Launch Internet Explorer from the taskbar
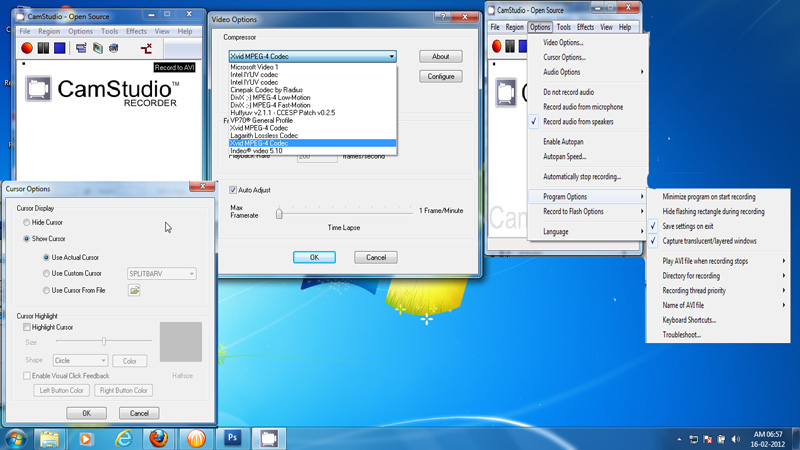 (123, 439)
